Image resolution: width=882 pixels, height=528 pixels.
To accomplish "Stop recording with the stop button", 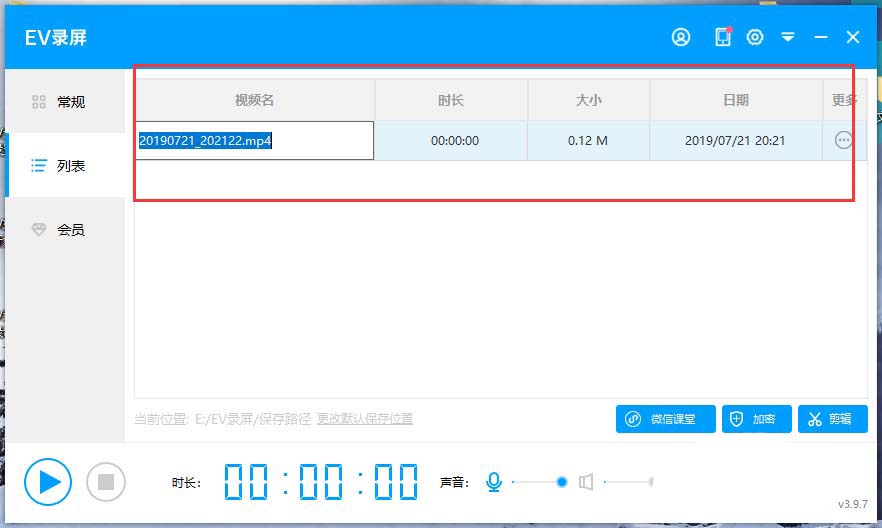I will click(x=106, y=482).
